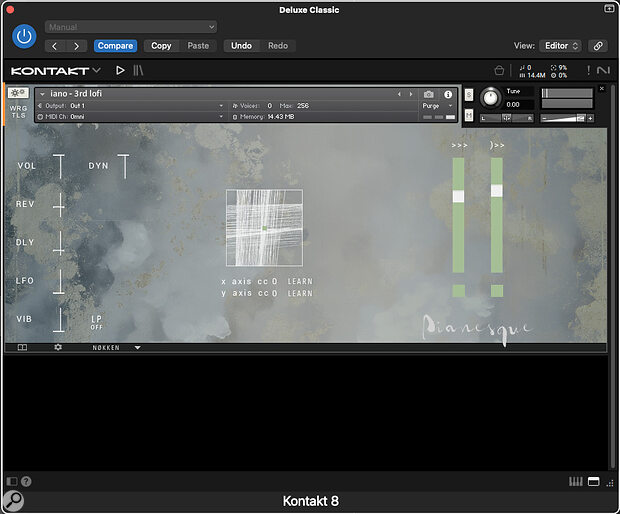Click the Compare button
The height and width of the screenshot is (514, 620).
115,46
